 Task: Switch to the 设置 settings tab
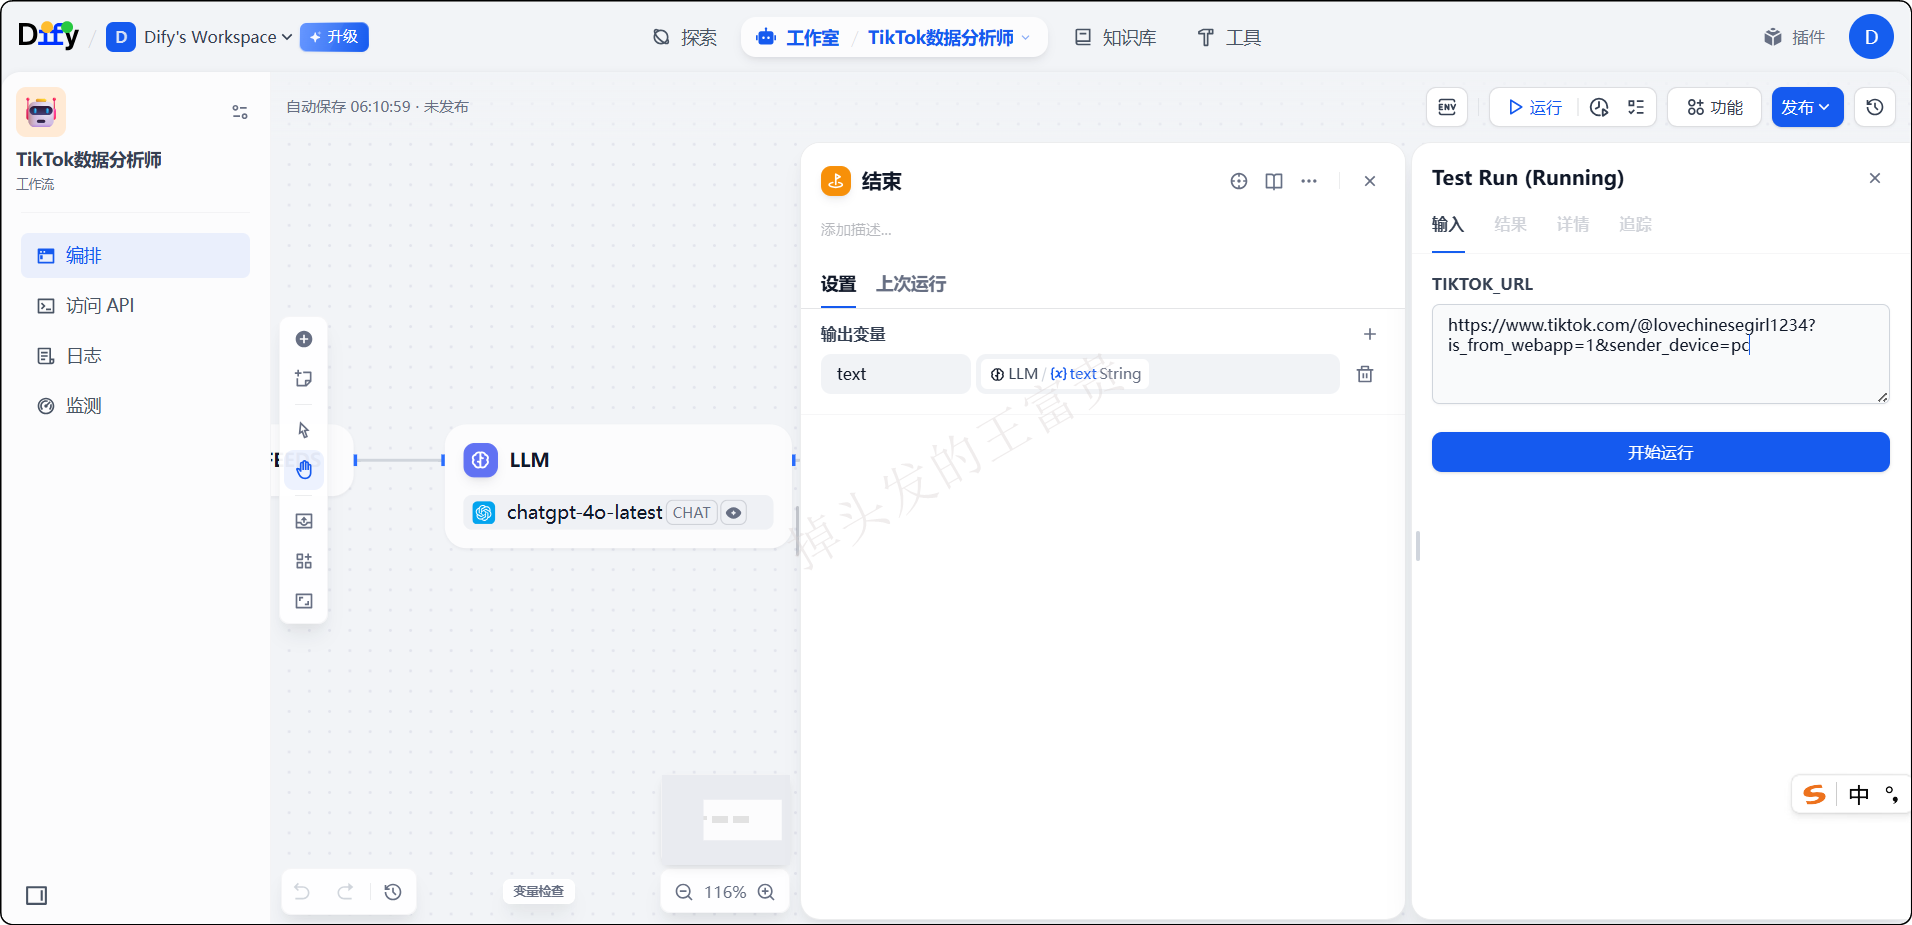tap(838, 284)
